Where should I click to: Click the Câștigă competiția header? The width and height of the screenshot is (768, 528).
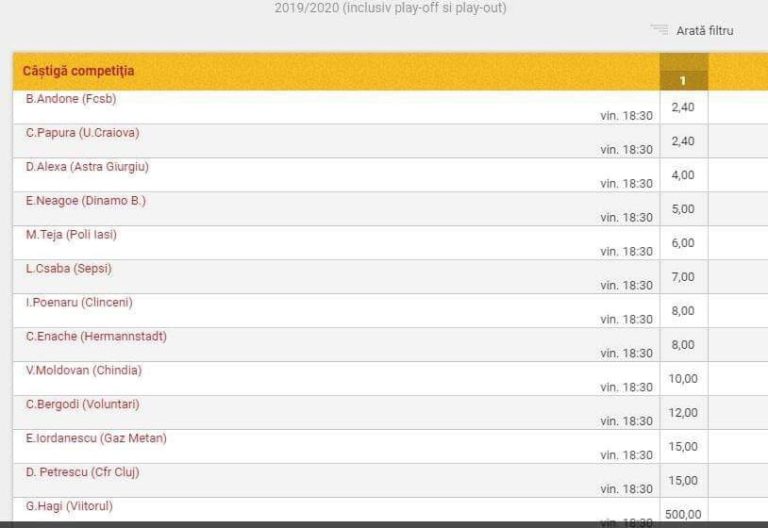79,71
